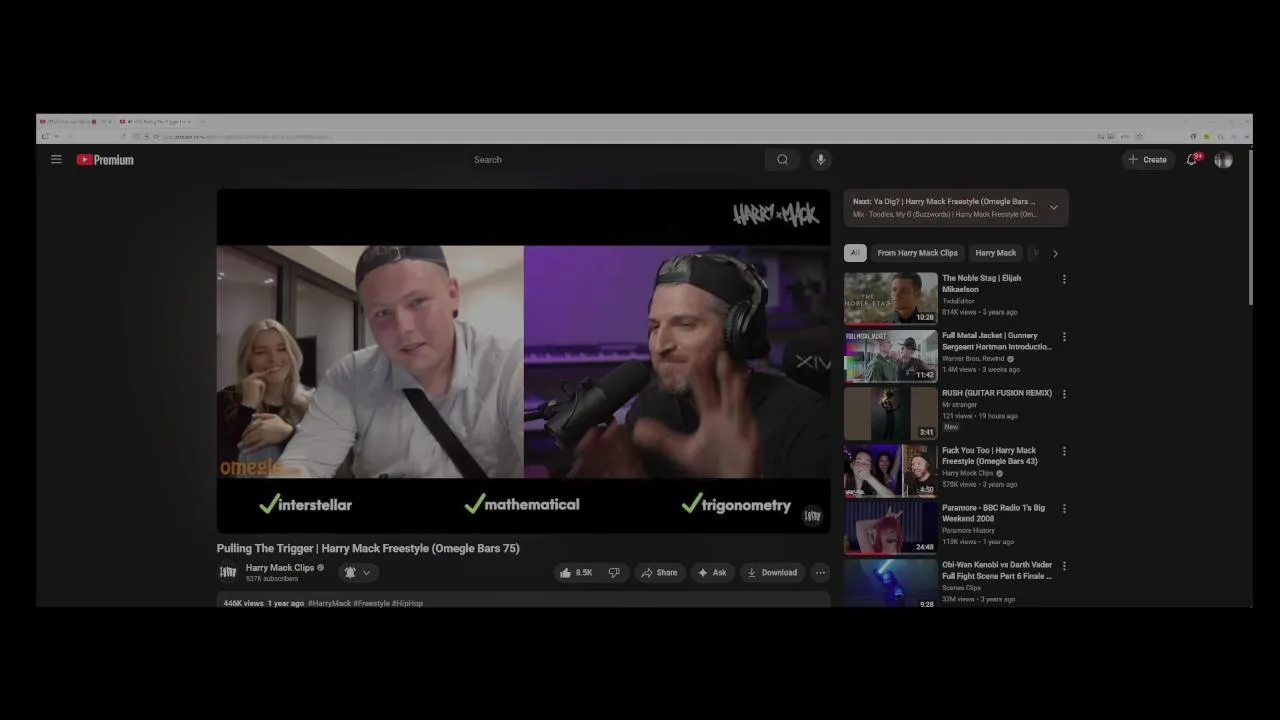Click the Warner Bros. Rewind channel name
1280x720 pixels.
pyautogui.click(x=973, y=358)
